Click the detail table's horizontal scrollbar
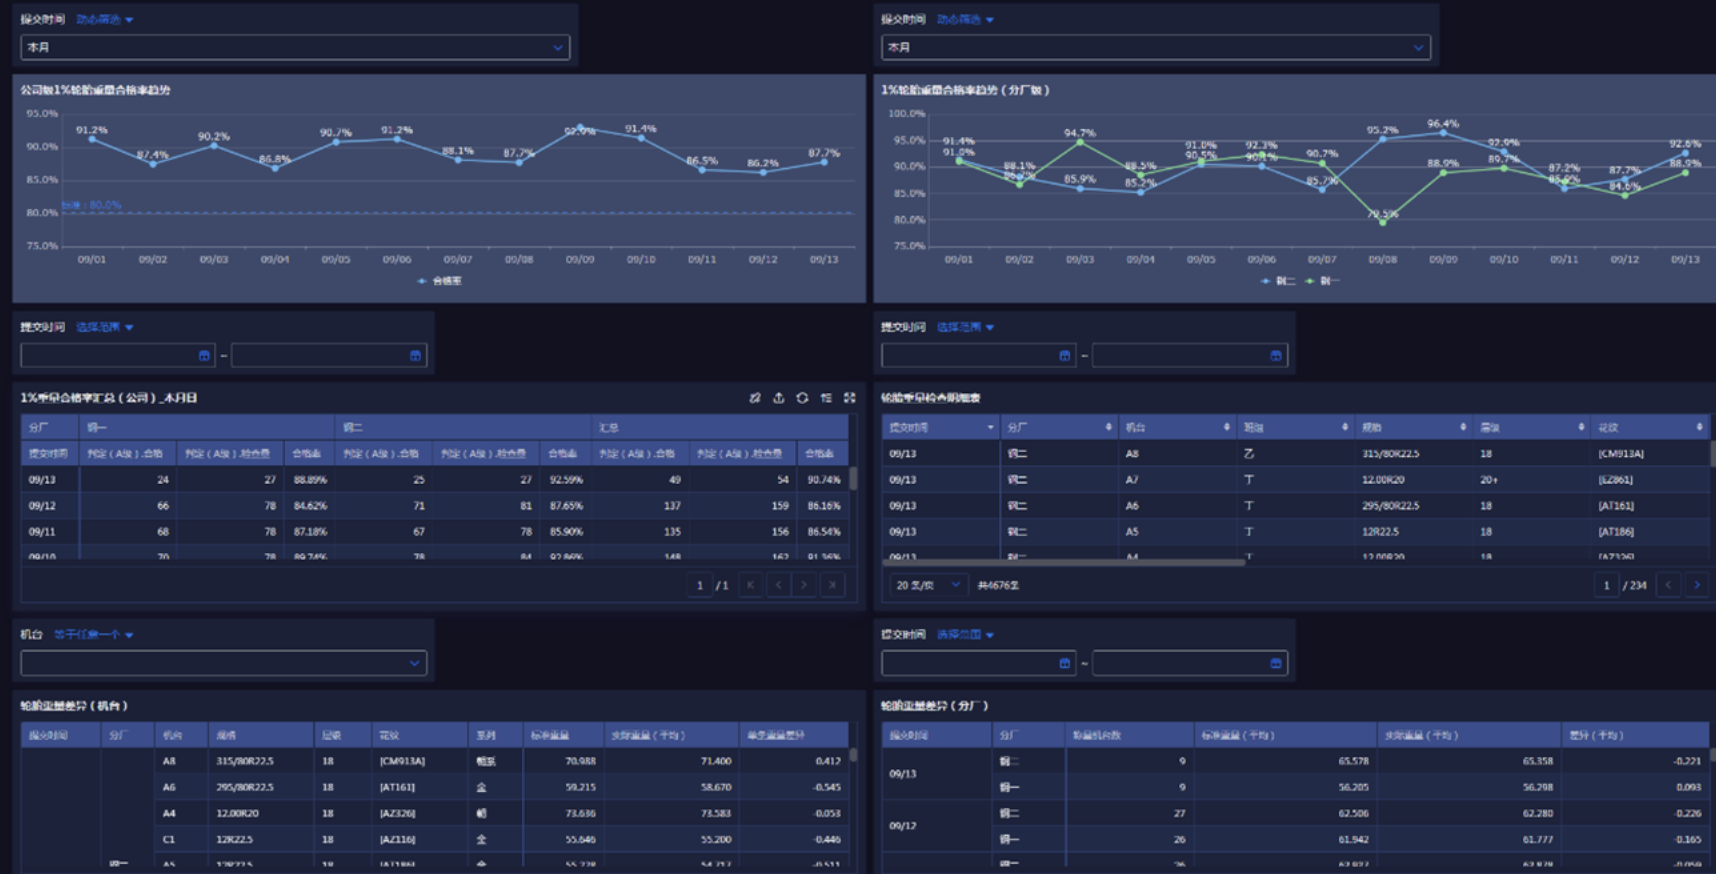 (1064, 562)
